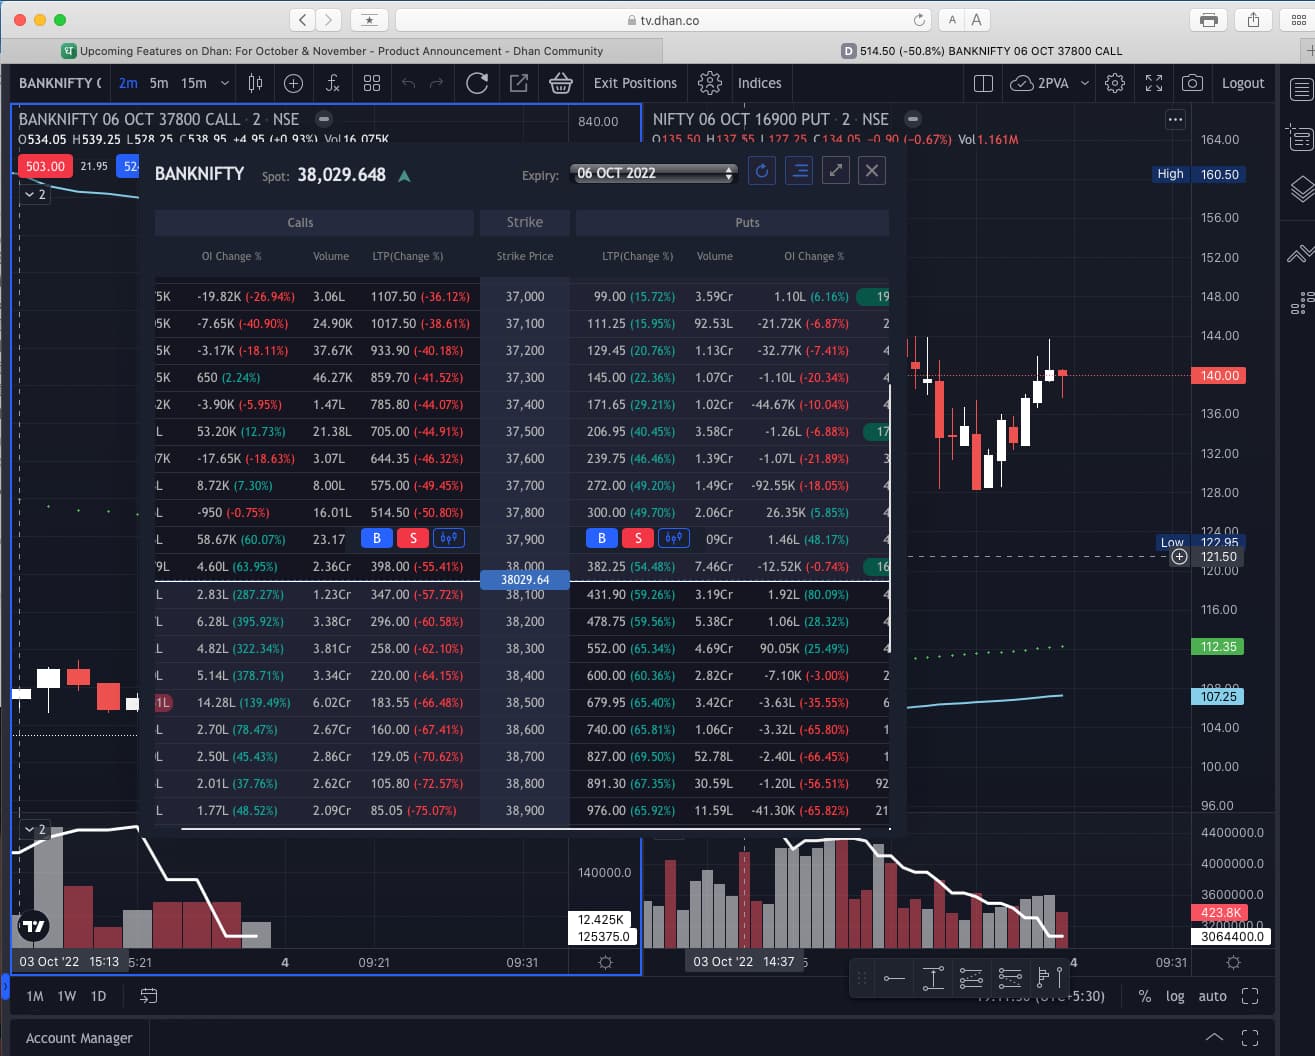1315x1056 pixels.
Task: Toggle percent scale on the price axis
Action: [1145, 996]
